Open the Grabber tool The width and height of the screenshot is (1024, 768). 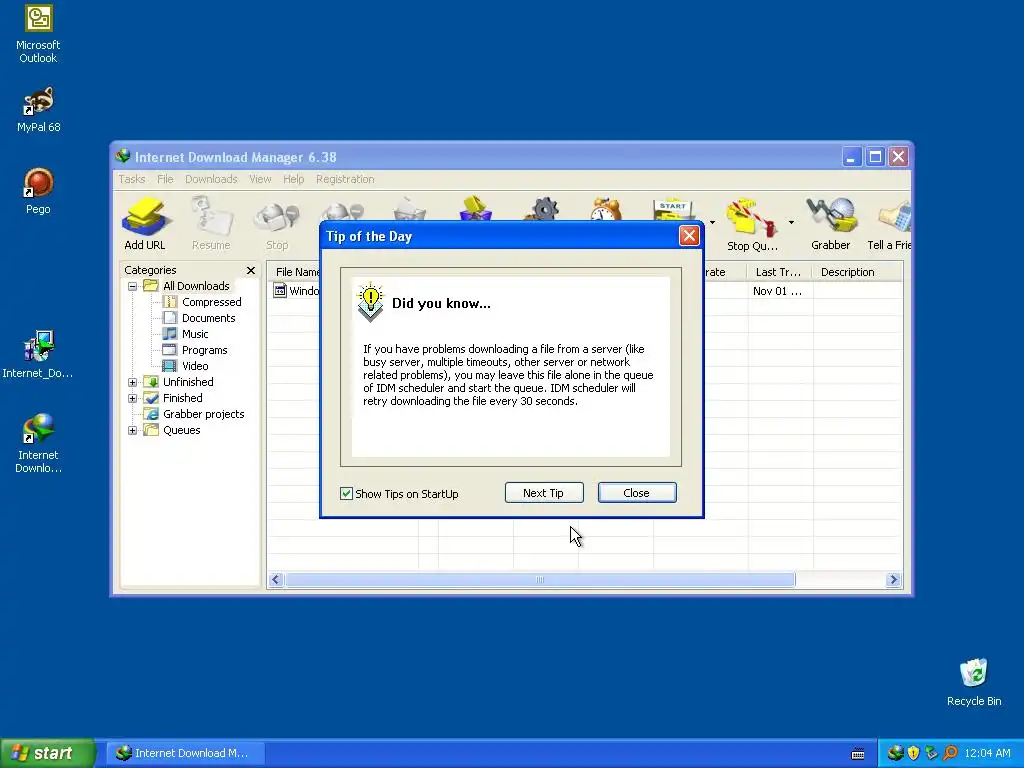(x=831, y=223)
